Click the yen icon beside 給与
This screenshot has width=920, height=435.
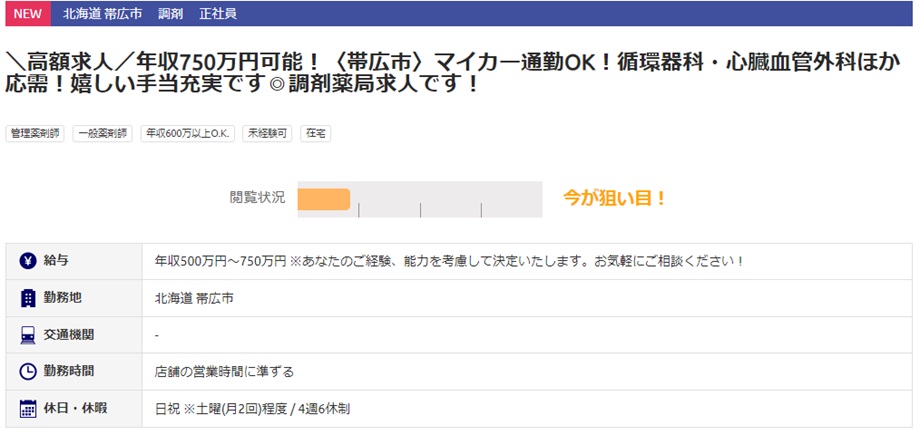coord(28,261)
